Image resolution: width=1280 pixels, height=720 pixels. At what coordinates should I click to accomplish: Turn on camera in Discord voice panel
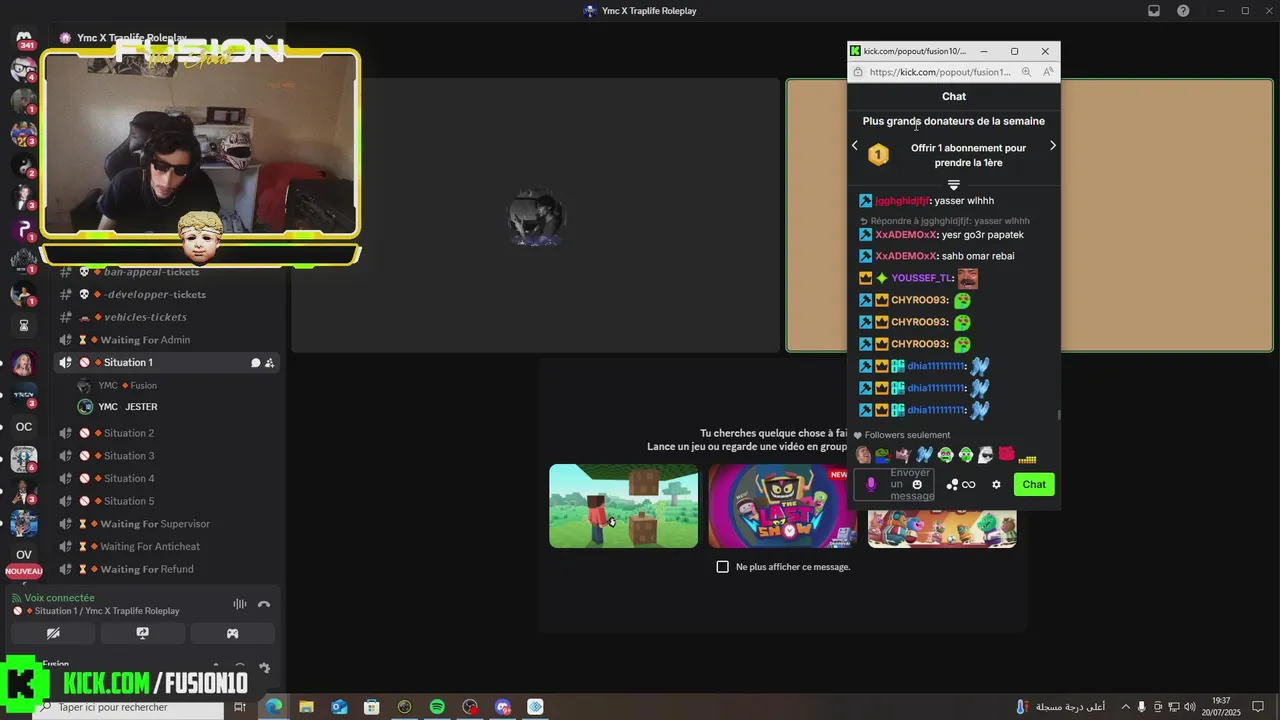pyautogui.click(x=53, y=633)
